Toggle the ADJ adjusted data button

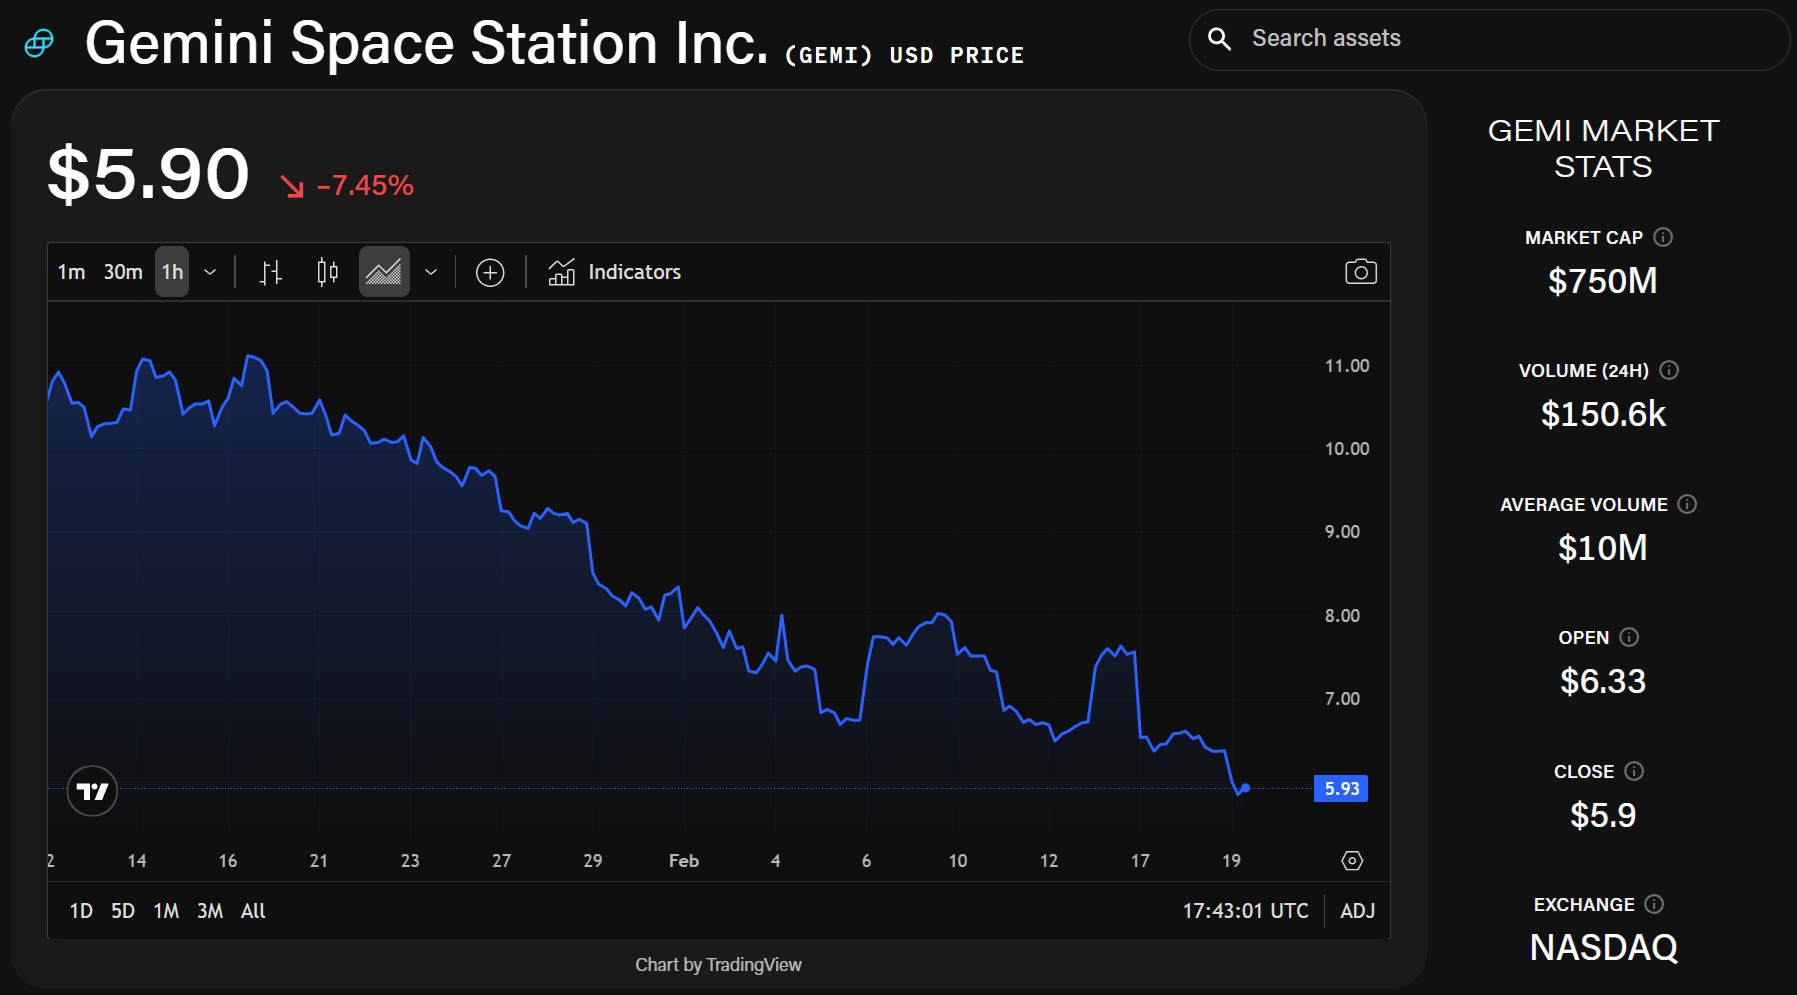(x=1357, y=911)
